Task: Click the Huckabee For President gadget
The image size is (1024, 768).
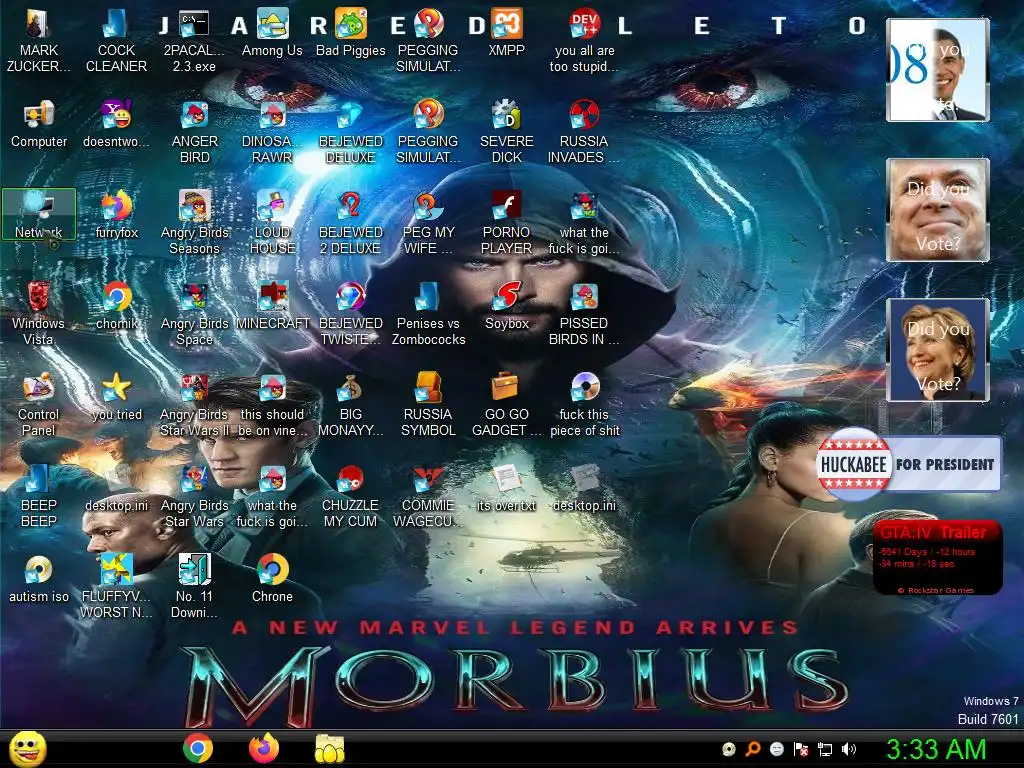Action: point(908,464)
